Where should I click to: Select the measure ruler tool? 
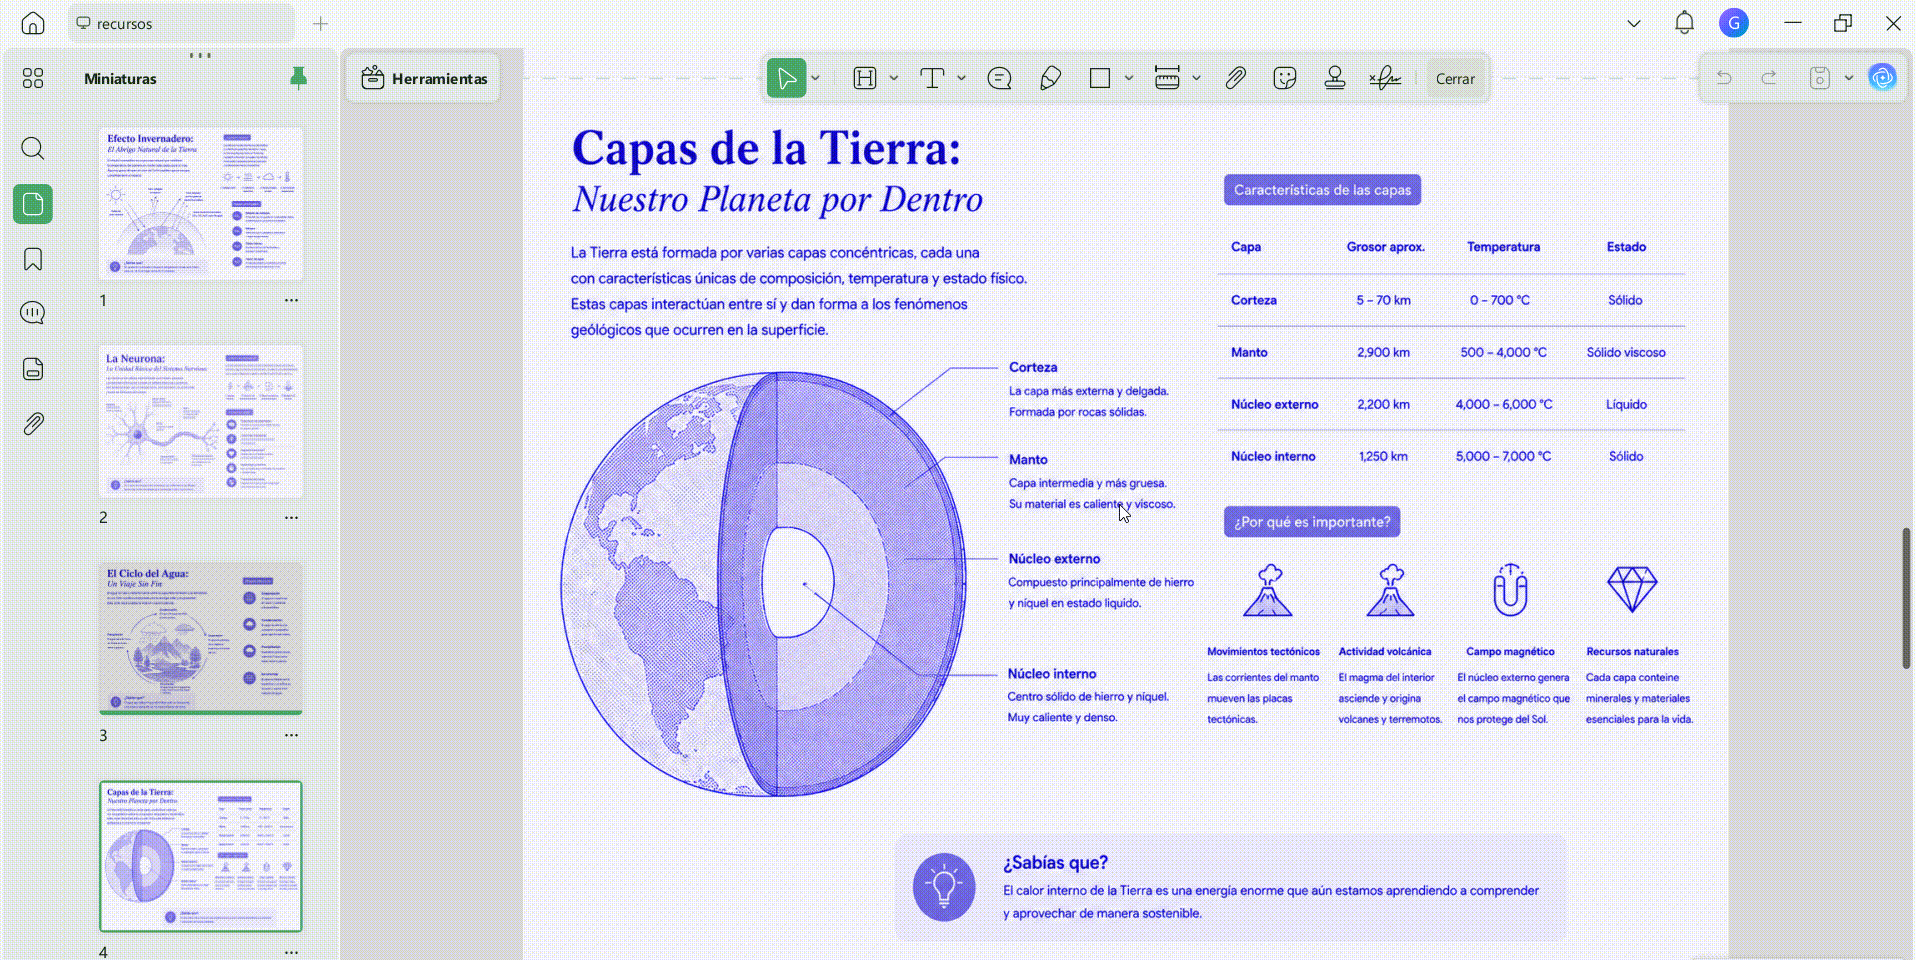(x=1167, y=78)
